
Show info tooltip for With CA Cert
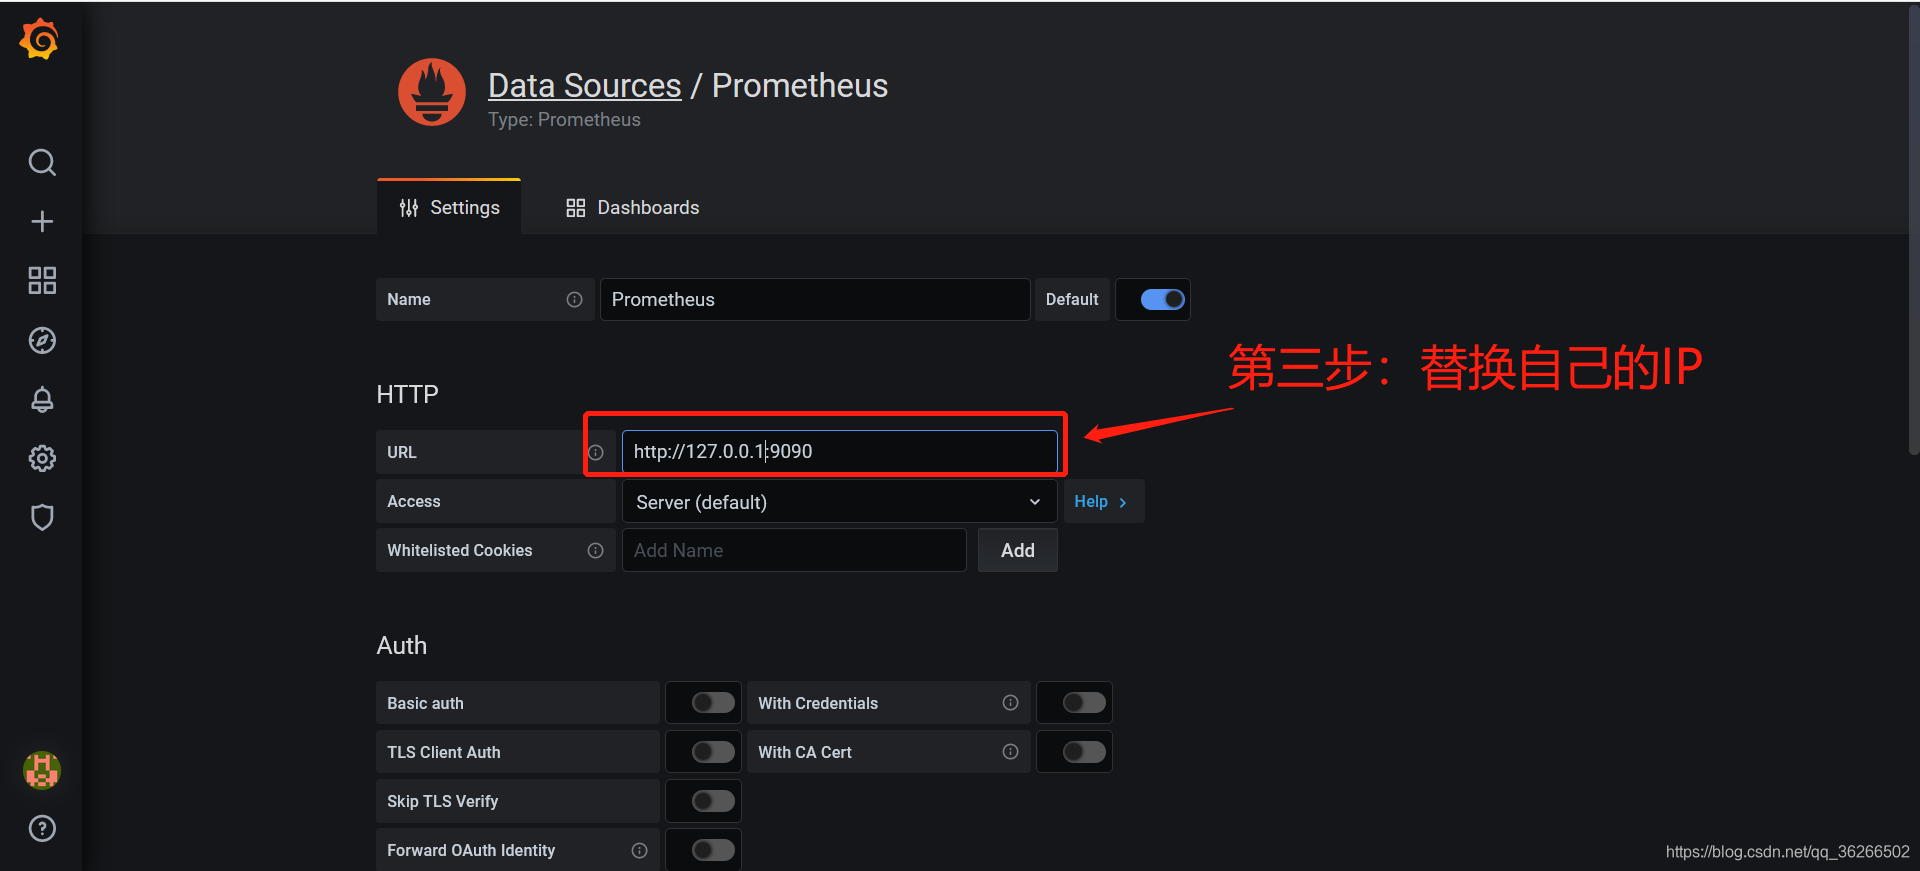tap(1010, 752)
